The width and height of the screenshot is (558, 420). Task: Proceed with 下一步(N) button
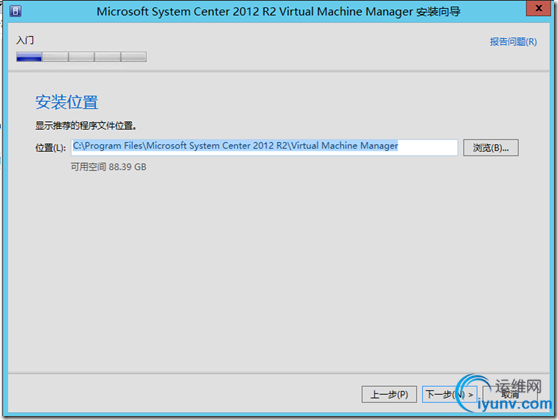coord(449,394)
